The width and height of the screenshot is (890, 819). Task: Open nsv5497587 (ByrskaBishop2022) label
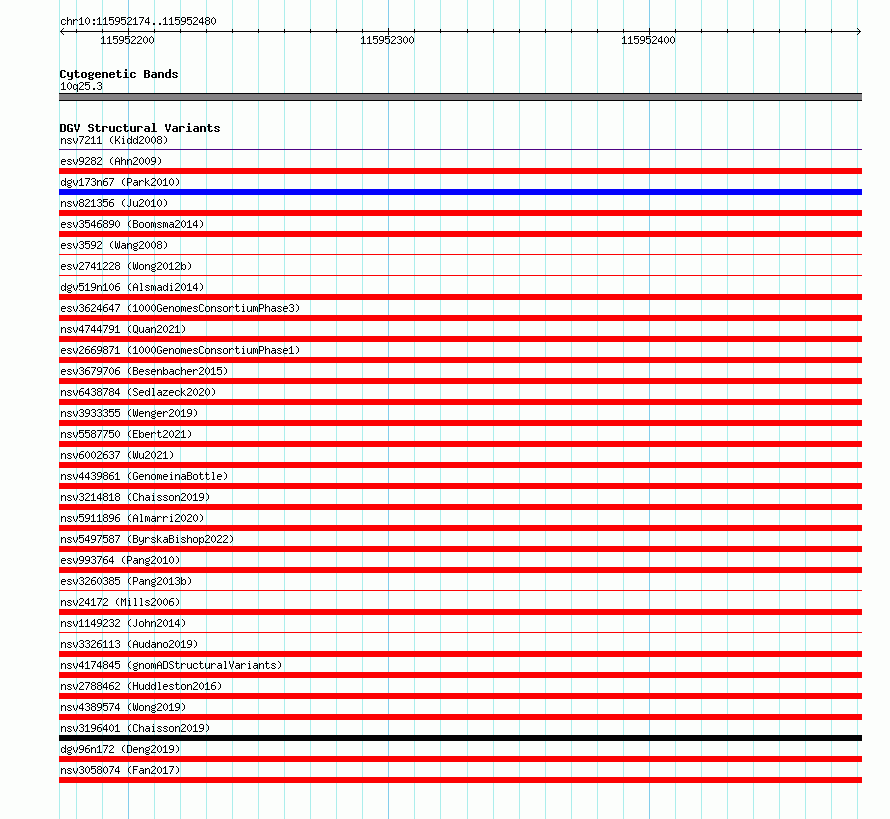coord(147,539)
